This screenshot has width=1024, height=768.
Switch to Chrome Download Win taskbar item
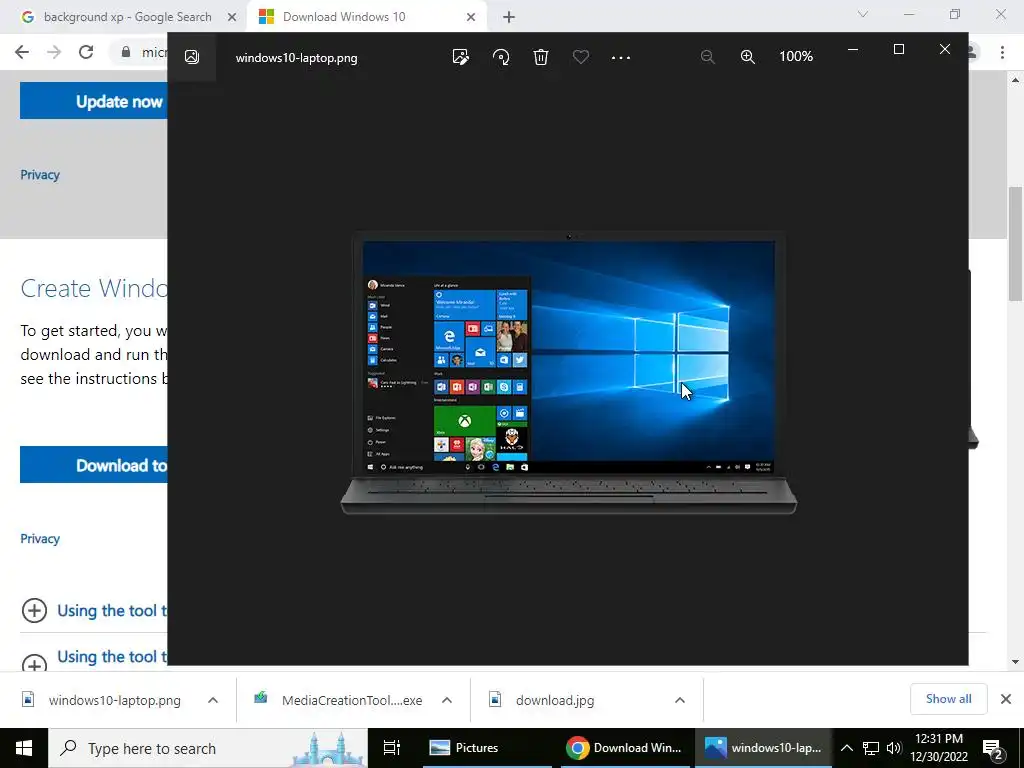(x=624, y=748)
